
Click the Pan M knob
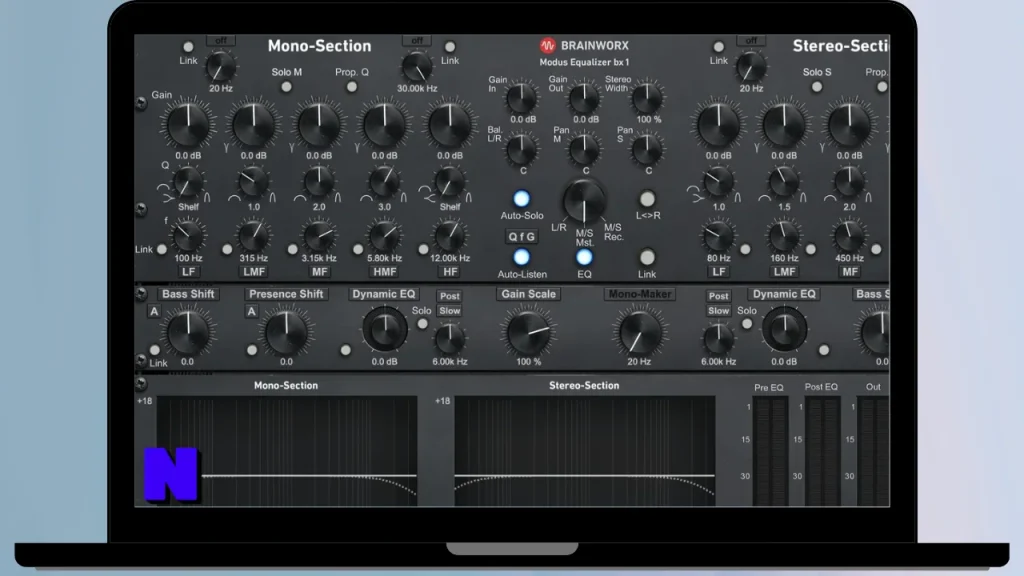pos(584,149)
